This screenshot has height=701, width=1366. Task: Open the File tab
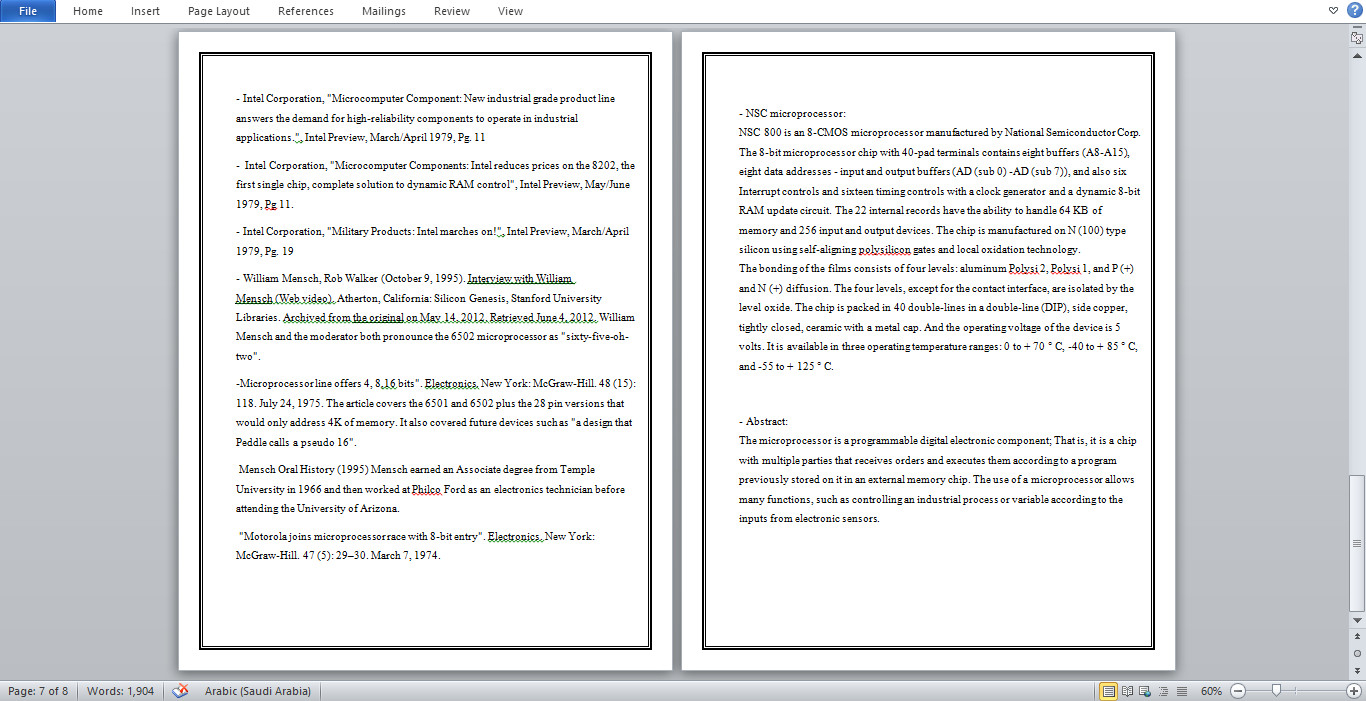click(28, 11)
